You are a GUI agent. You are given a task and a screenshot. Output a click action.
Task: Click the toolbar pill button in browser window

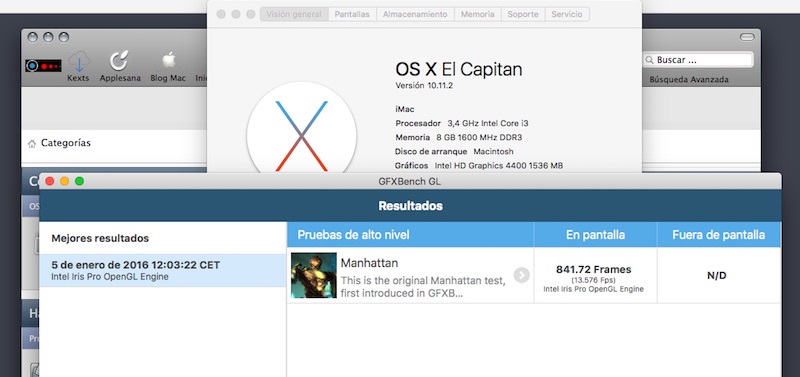[x=746, y=37]
